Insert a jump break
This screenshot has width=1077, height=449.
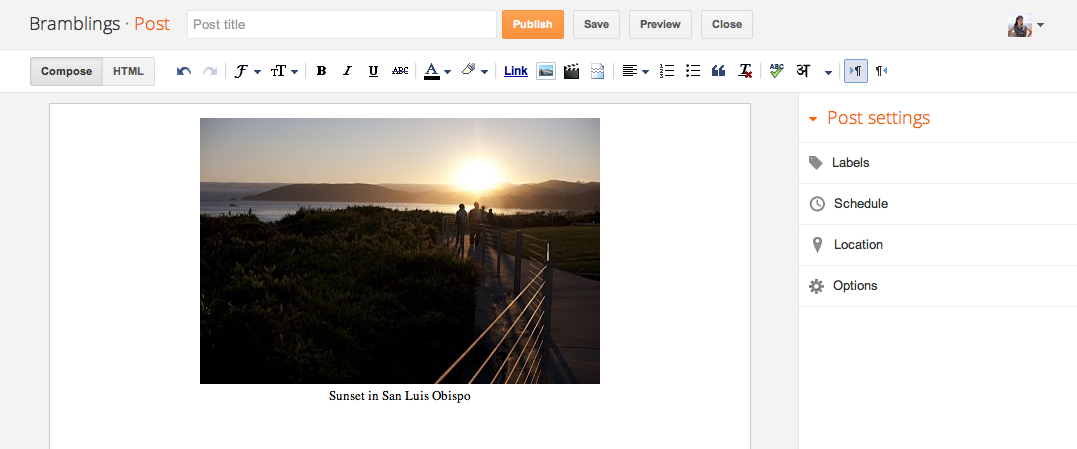pyautogui.click(x=597, y=71)
